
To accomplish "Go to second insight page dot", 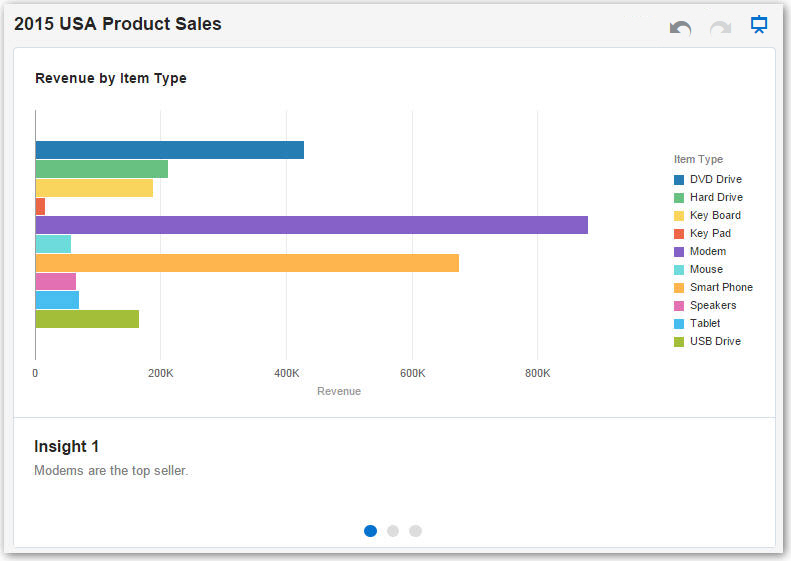I will (x=393, y=531).
